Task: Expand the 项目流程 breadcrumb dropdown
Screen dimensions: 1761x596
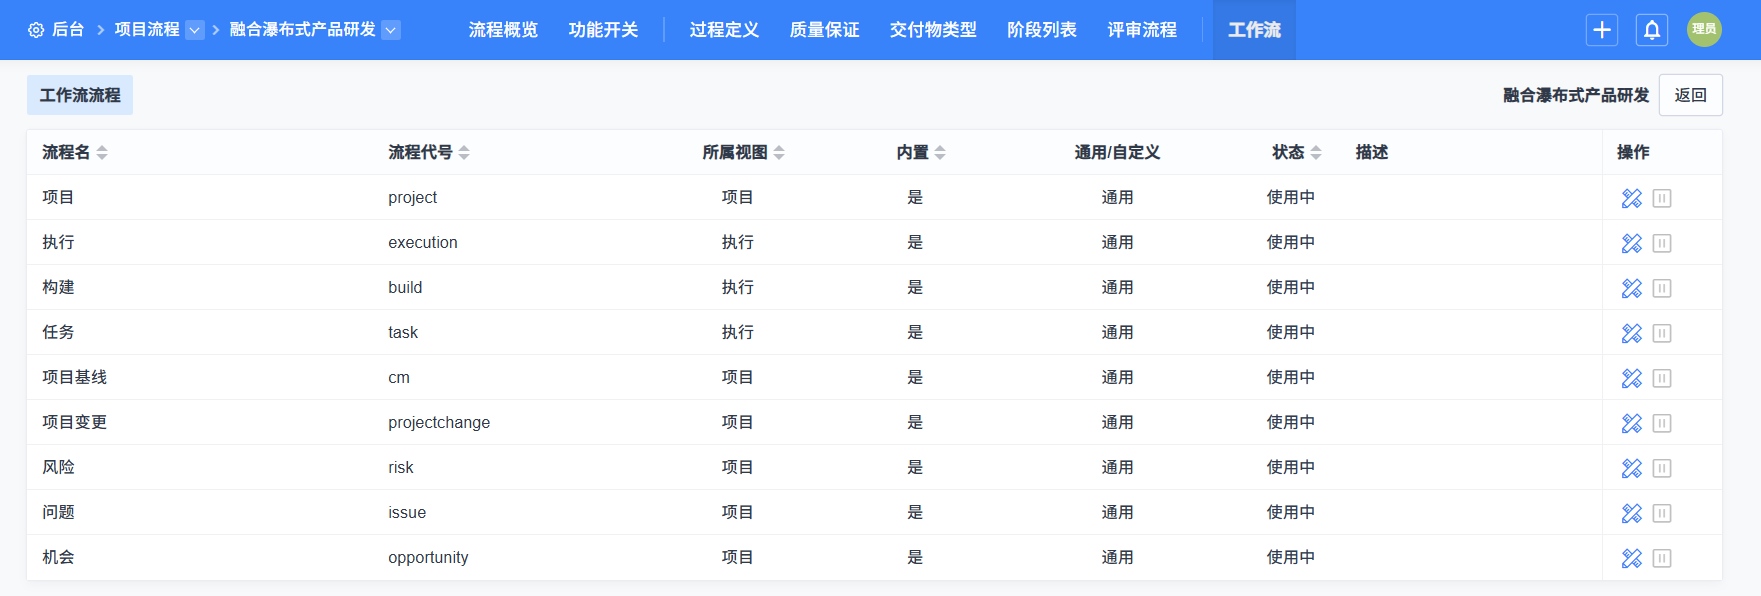Action: coord(195,30)
